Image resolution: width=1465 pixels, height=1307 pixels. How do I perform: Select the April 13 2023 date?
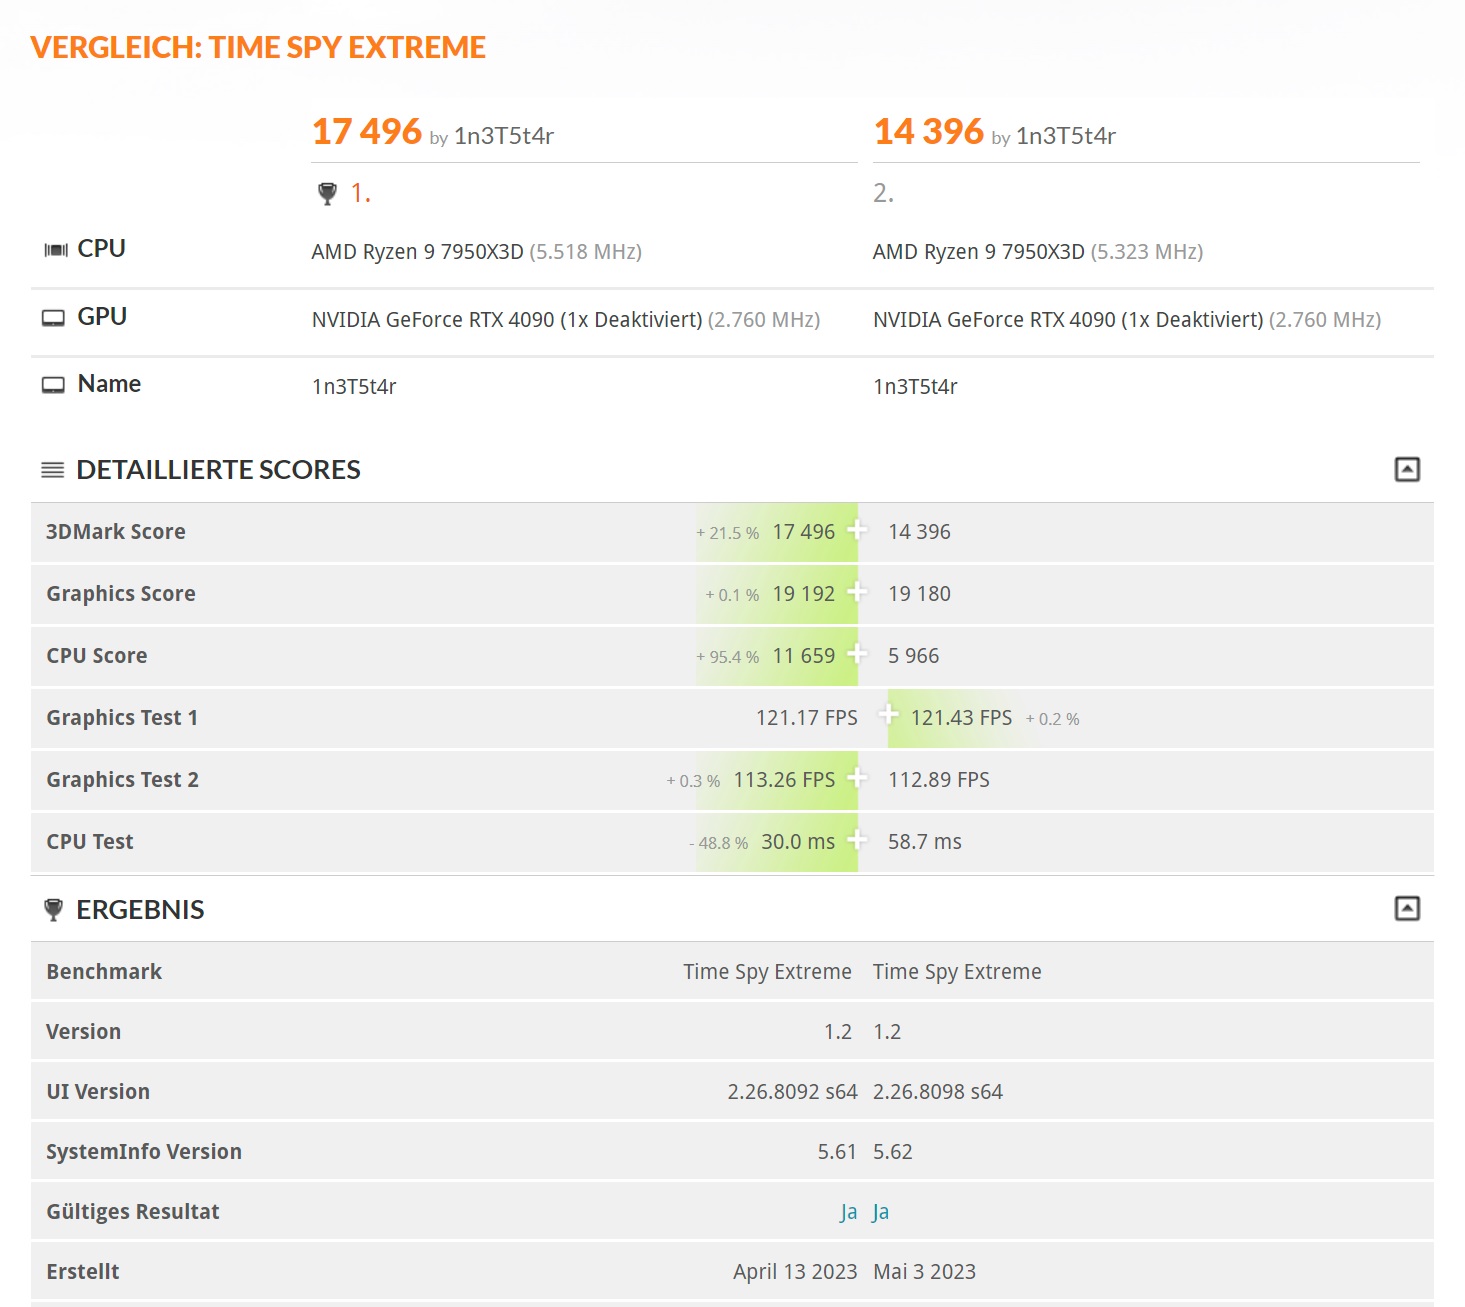[x=795, y=1272]
